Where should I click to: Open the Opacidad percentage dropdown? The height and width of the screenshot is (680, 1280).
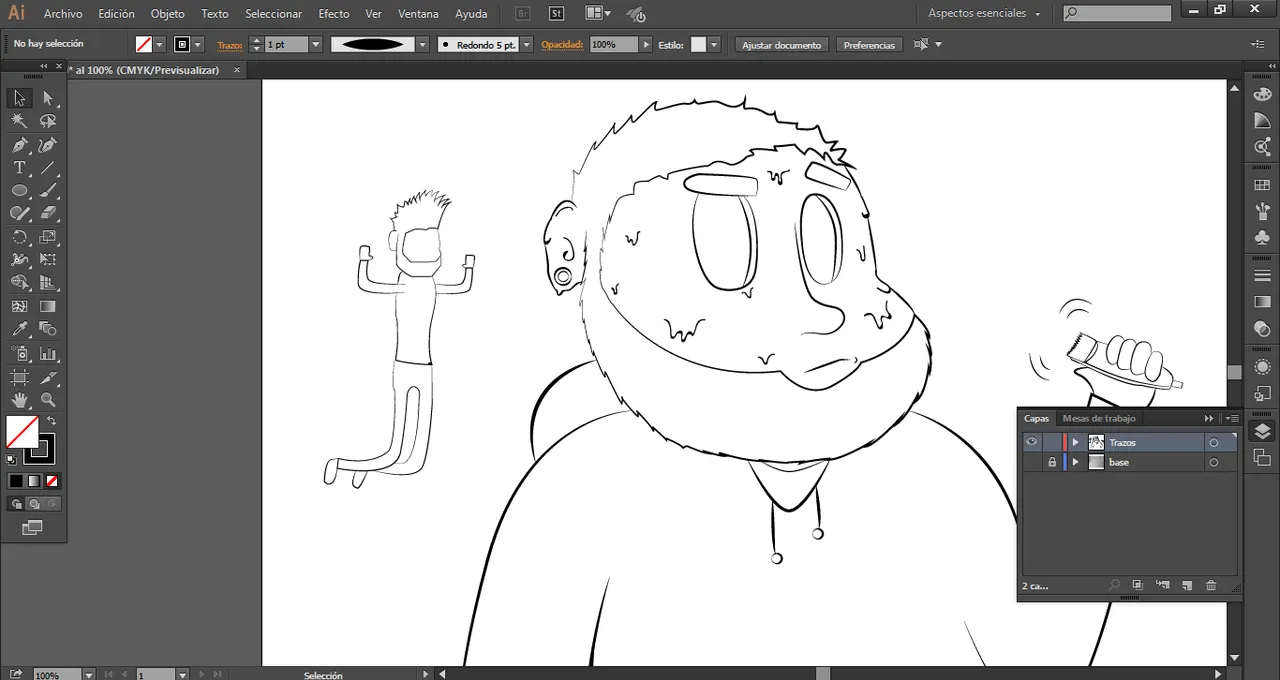click(646, 45)
